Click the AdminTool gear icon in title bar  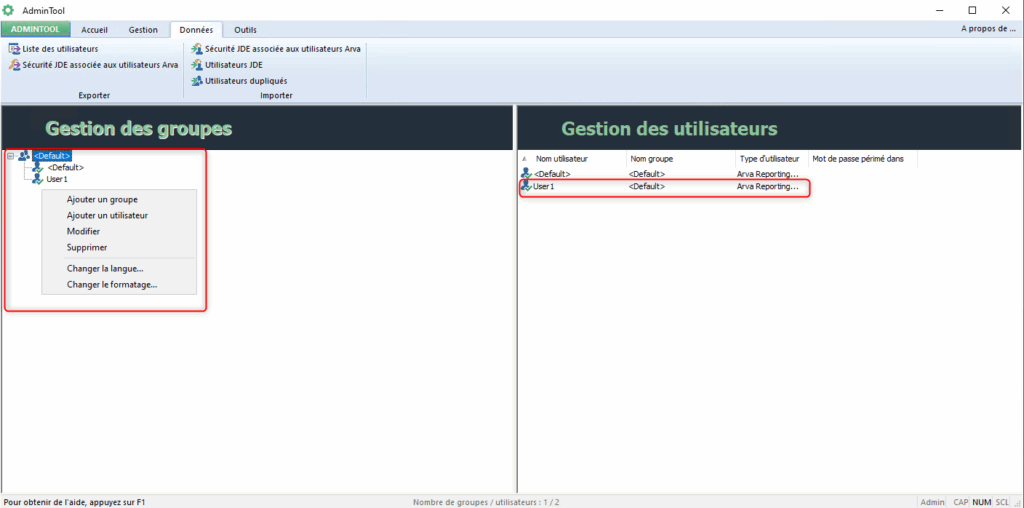tap(9, 10)
